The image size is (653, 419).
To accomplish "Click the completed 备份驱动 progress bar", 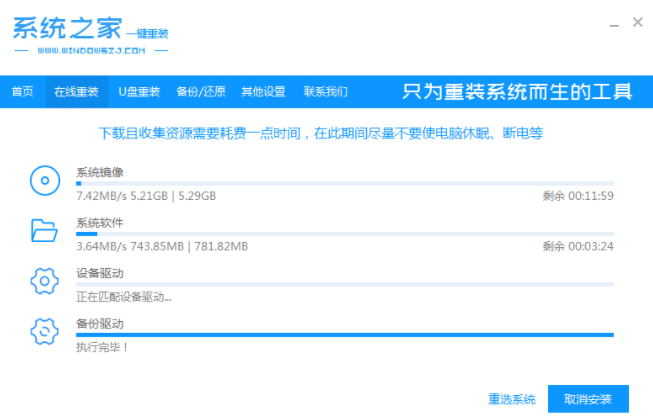I will (344, 335).
